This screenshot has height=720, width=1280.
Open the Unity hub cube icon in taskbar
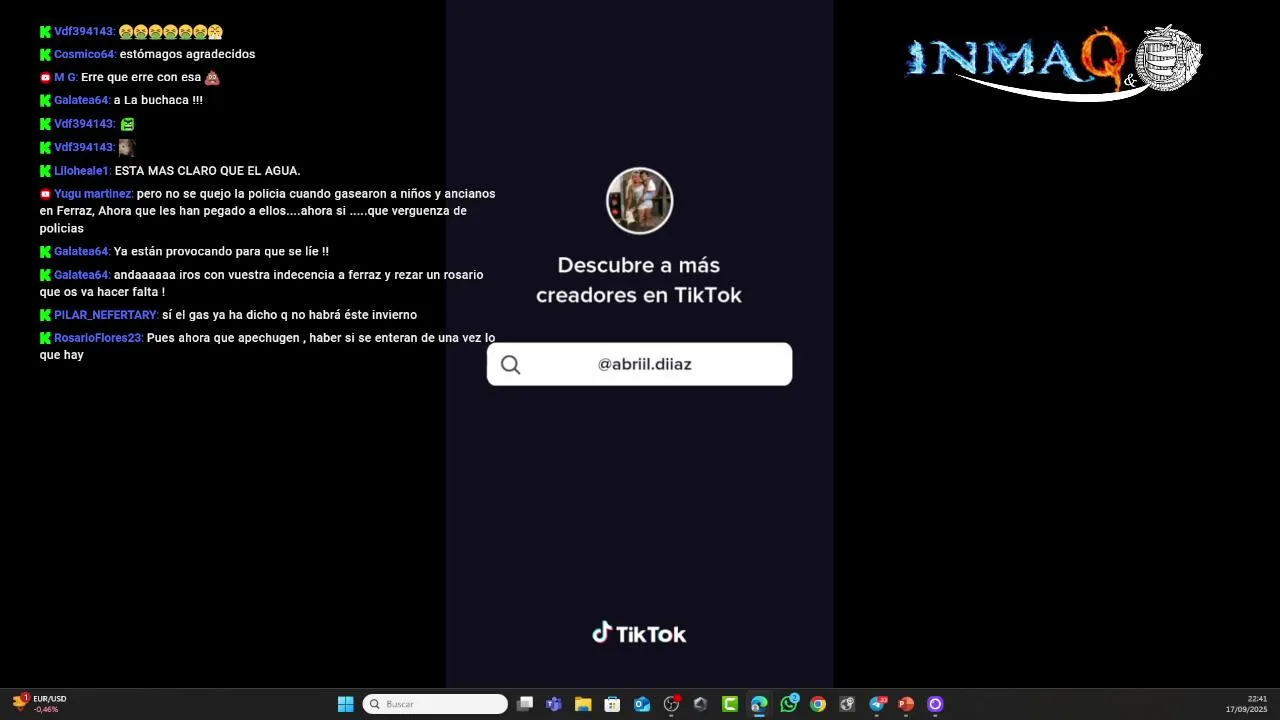pos(700,704)
